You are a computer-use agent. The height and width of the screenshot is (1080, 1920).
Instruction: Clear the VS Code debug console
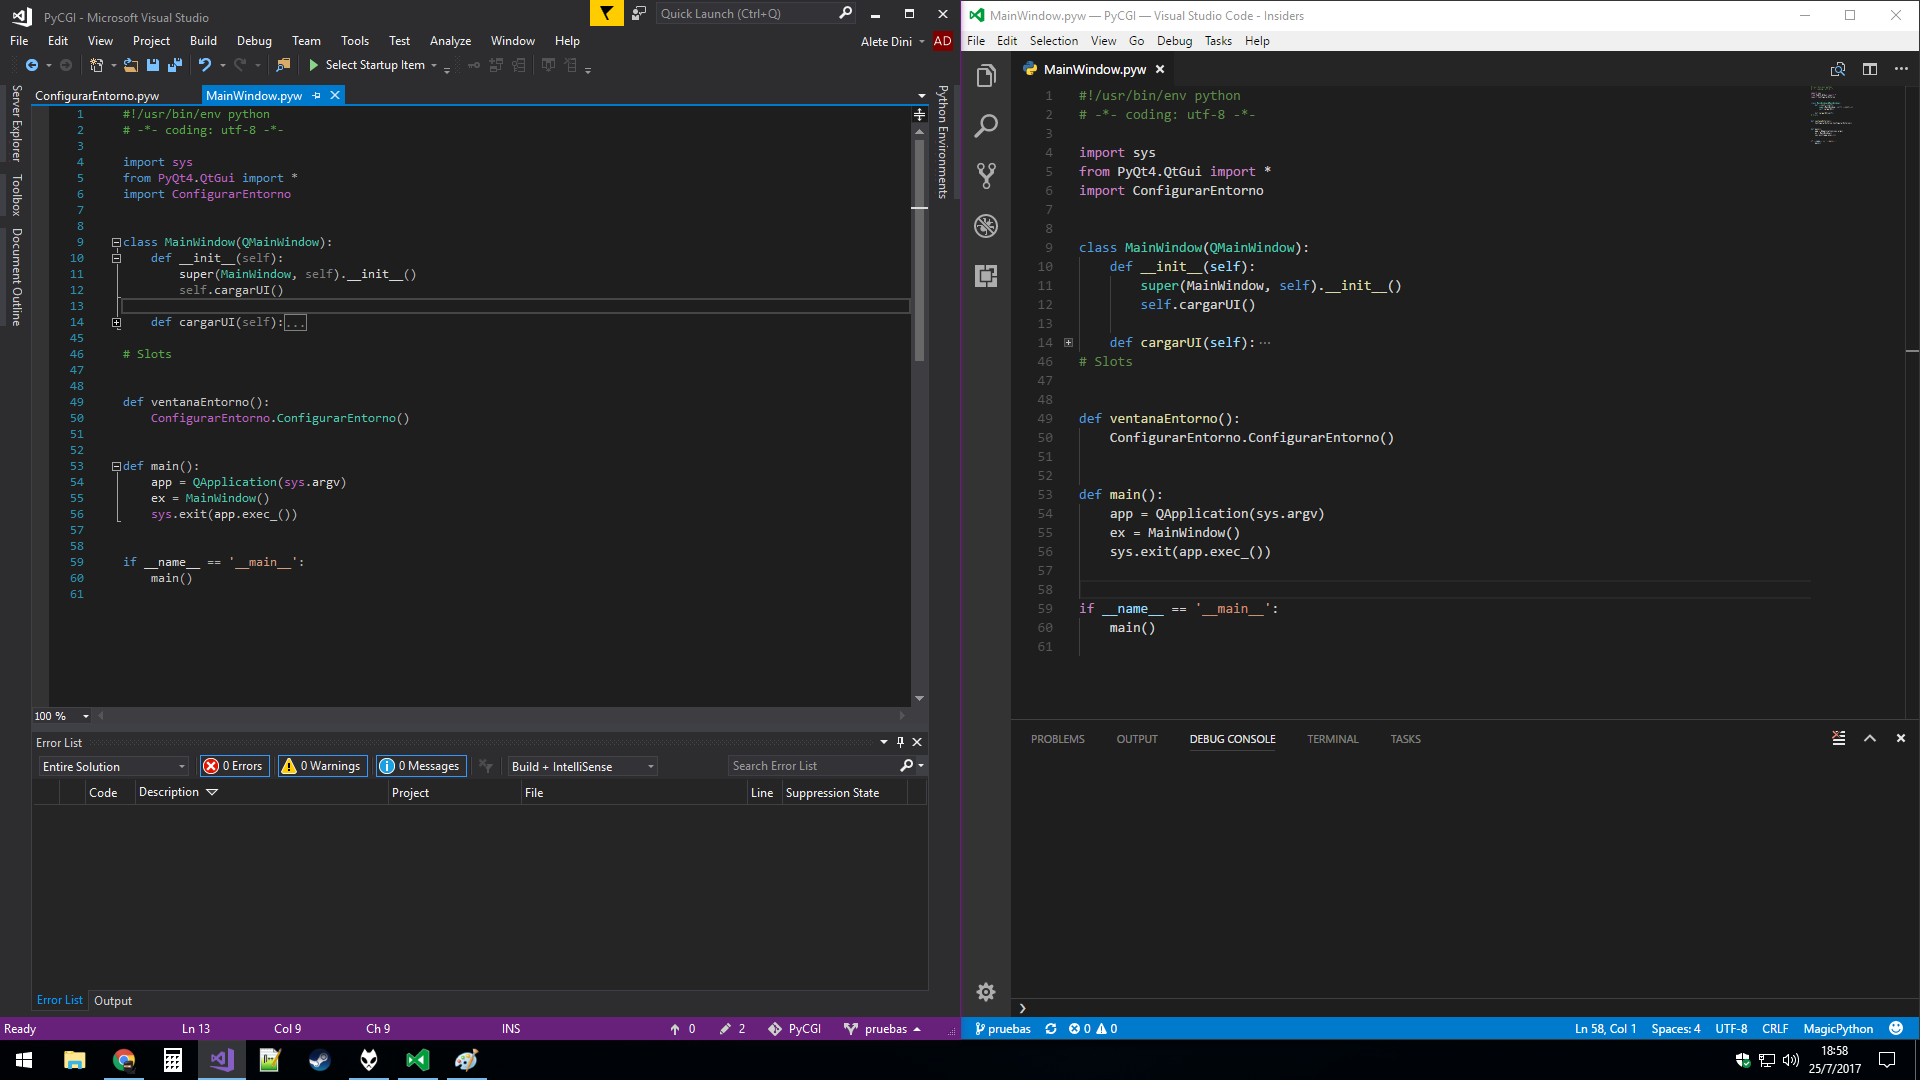pos(1838,738)
